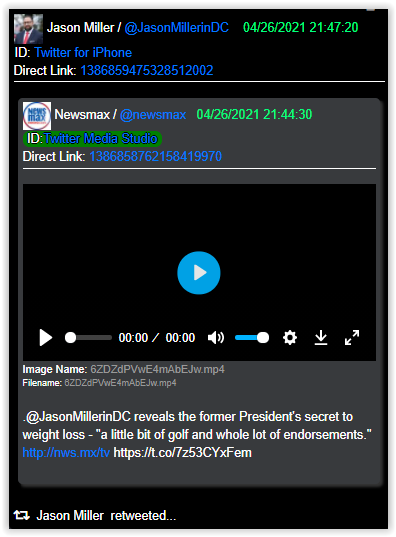
Task: Click the video seek bar handle
Action: coord(71,338)
